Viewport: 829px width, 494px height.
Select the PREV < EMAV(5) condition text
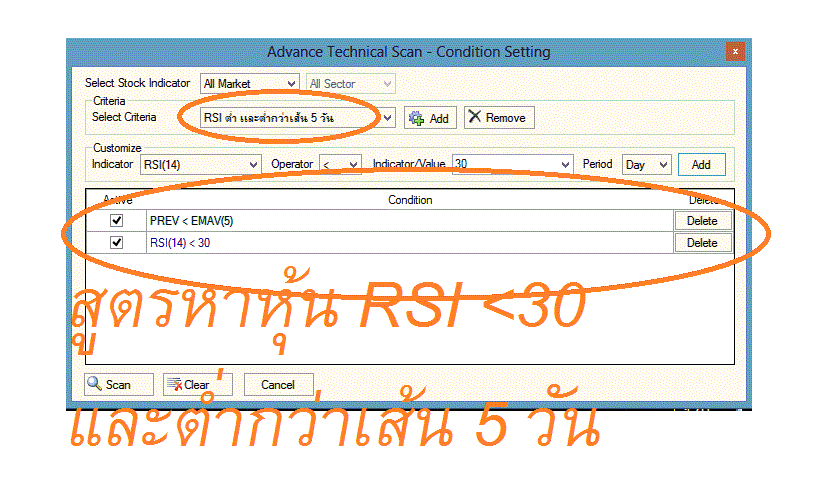click(191, 221)
